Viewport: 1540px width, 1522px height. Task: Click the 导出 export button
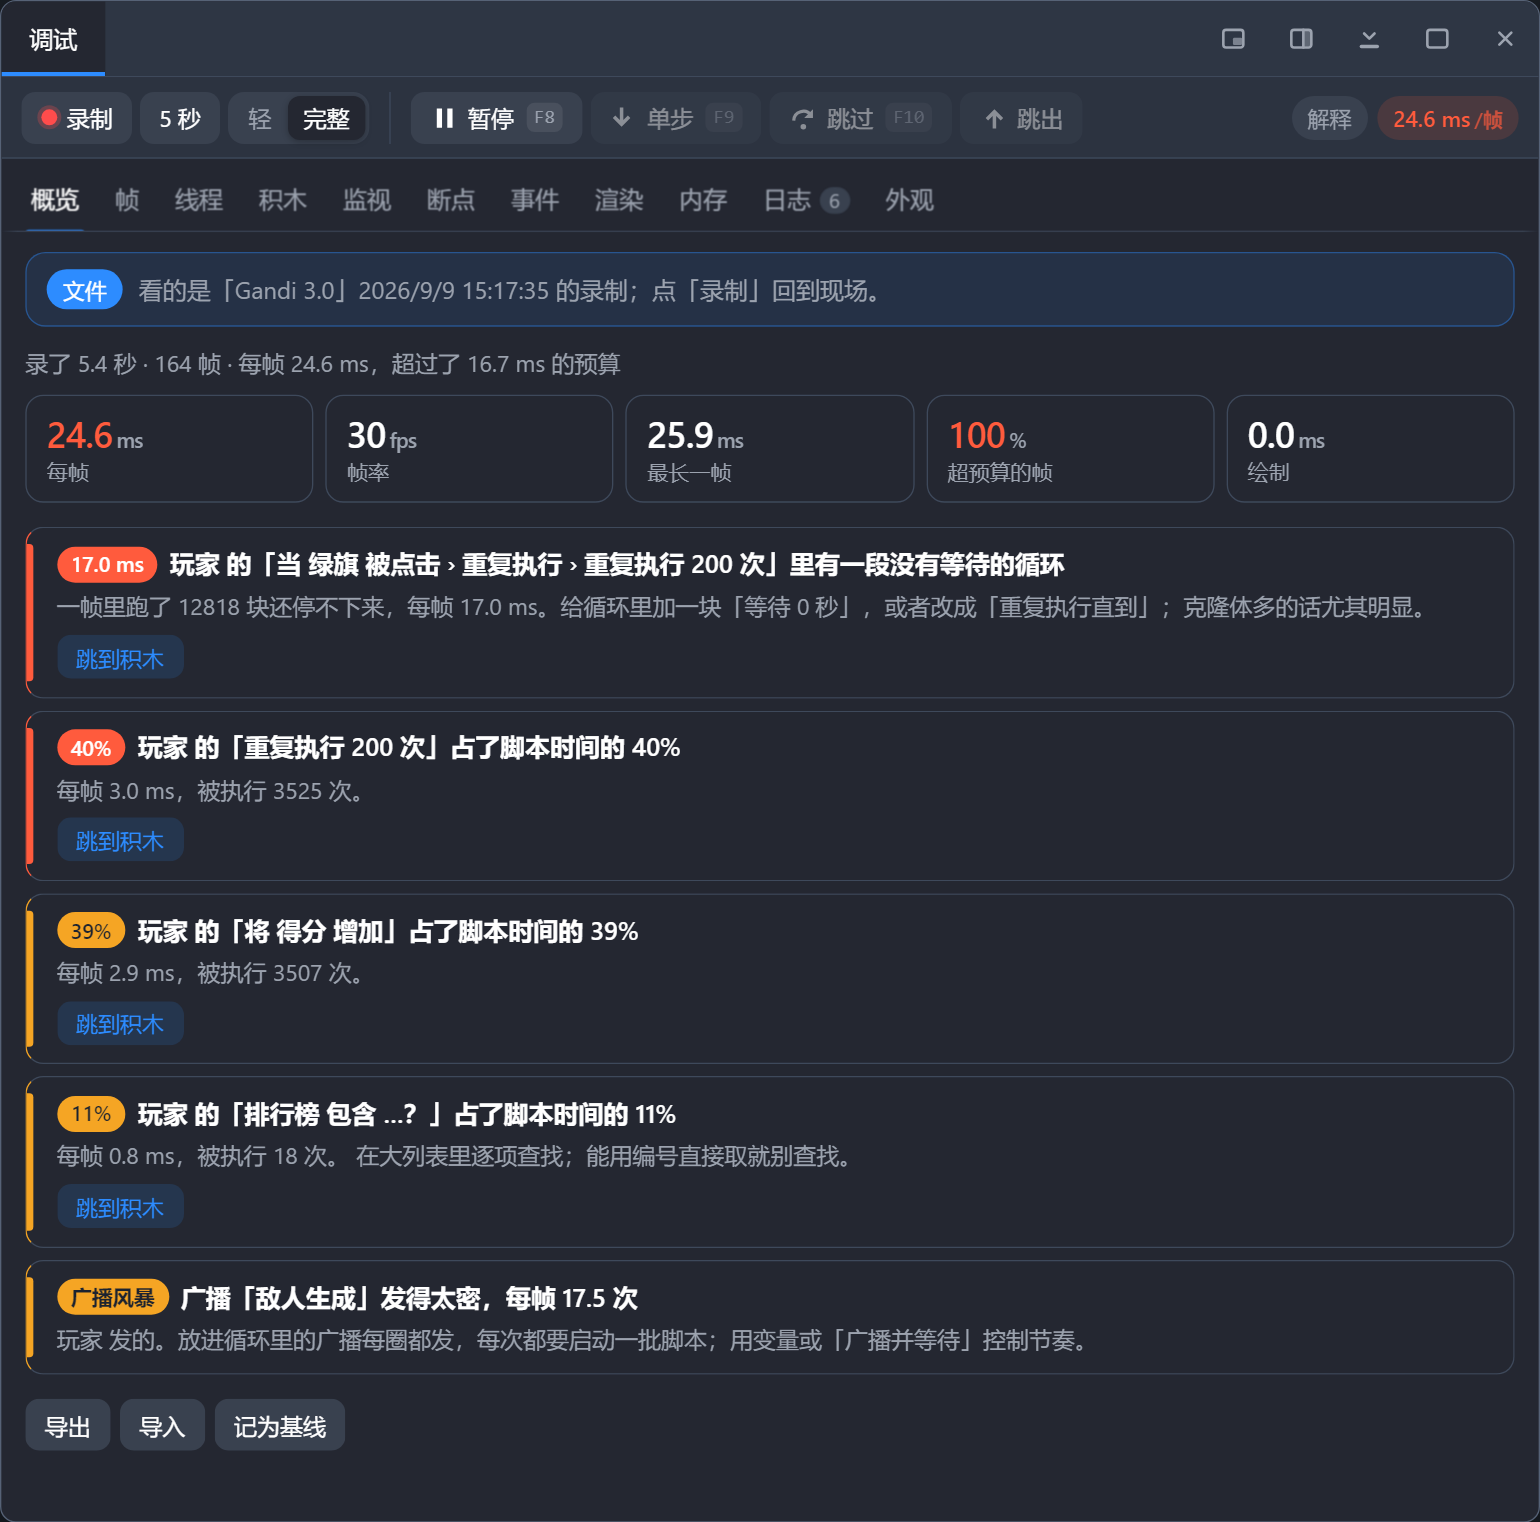68,1425
